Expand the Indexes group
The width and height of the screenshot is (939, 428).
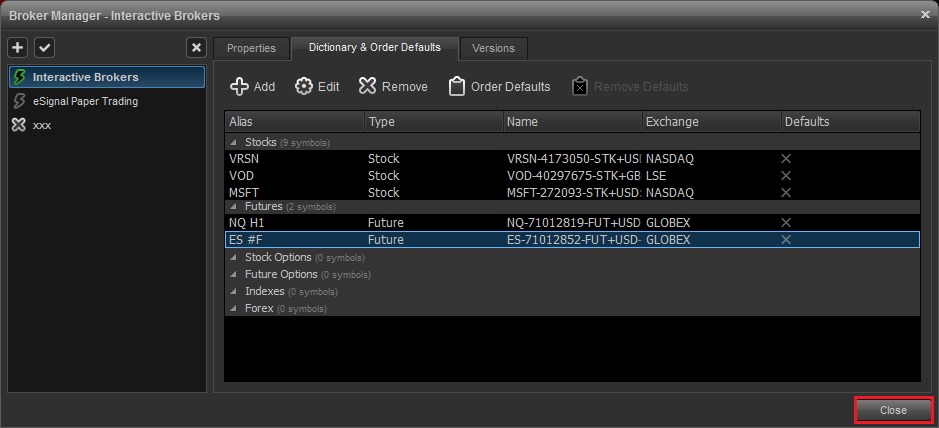pyautogui.click(x=234, y=292)
